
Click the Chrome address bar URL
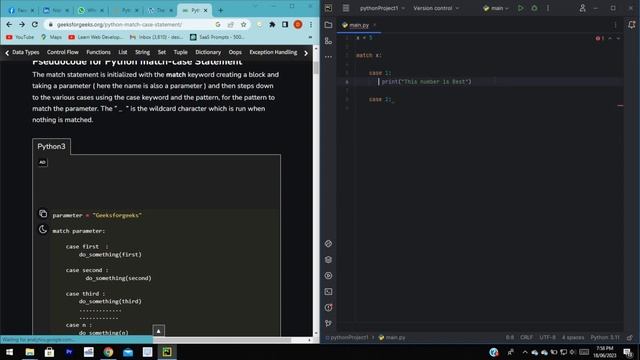[x=119, y=24]
